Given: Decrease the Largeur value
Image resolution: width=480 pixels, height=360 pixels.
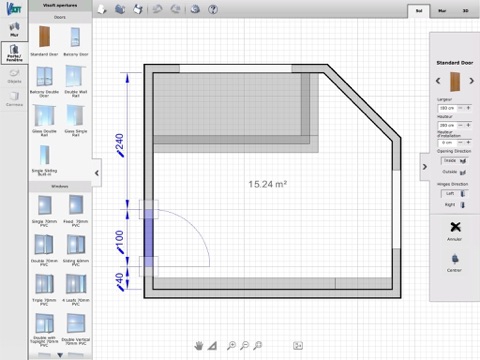Looking at the screenshot, I should click(460, 108).
